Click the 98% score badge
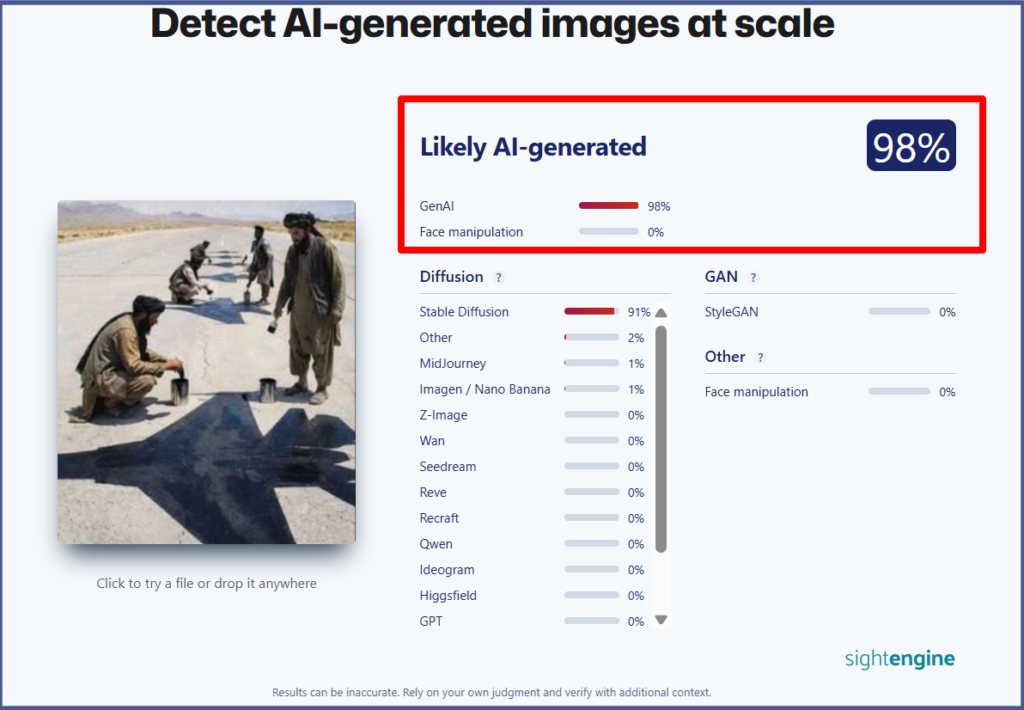The image size is (1024, 710). click(x=910, y=147)
